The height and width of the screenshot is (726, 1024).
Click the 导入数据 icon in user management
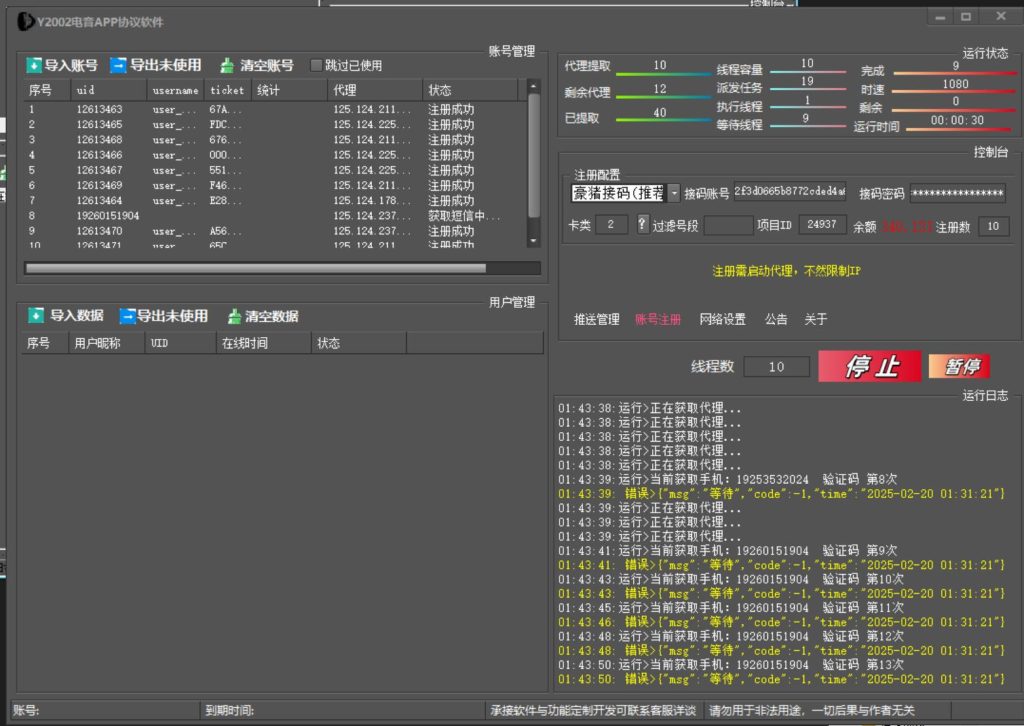click(x=36, y=316)
